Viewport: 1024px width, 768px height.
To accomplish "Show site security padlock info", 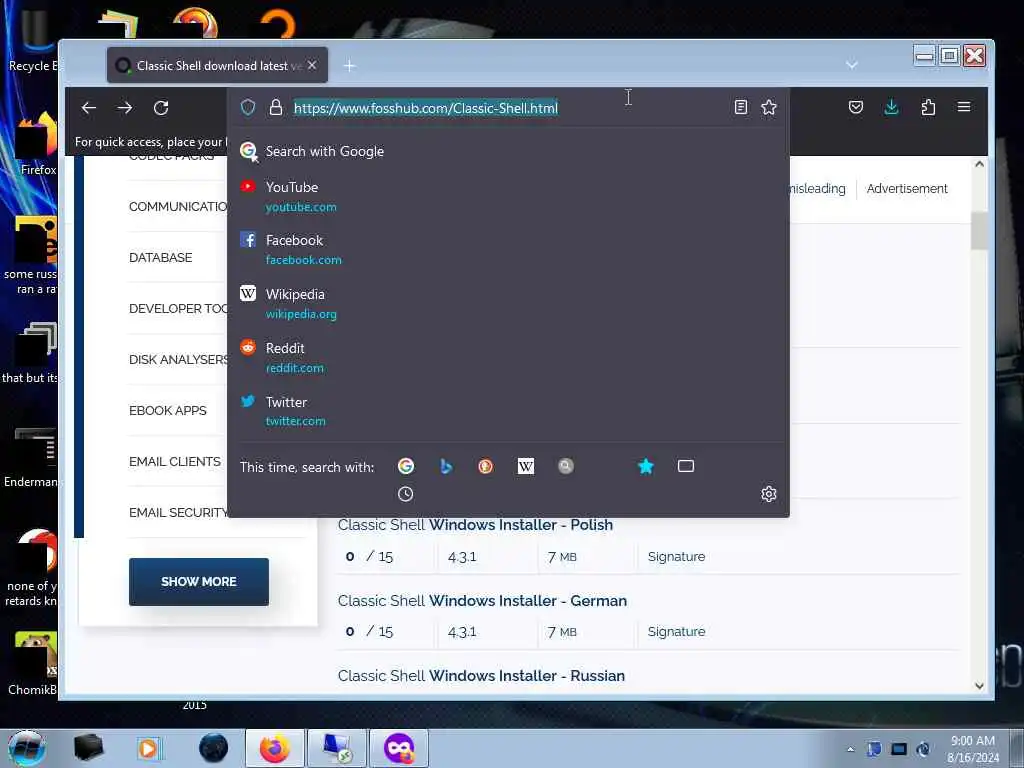I will pyautogui.click(x=276, y=107).
